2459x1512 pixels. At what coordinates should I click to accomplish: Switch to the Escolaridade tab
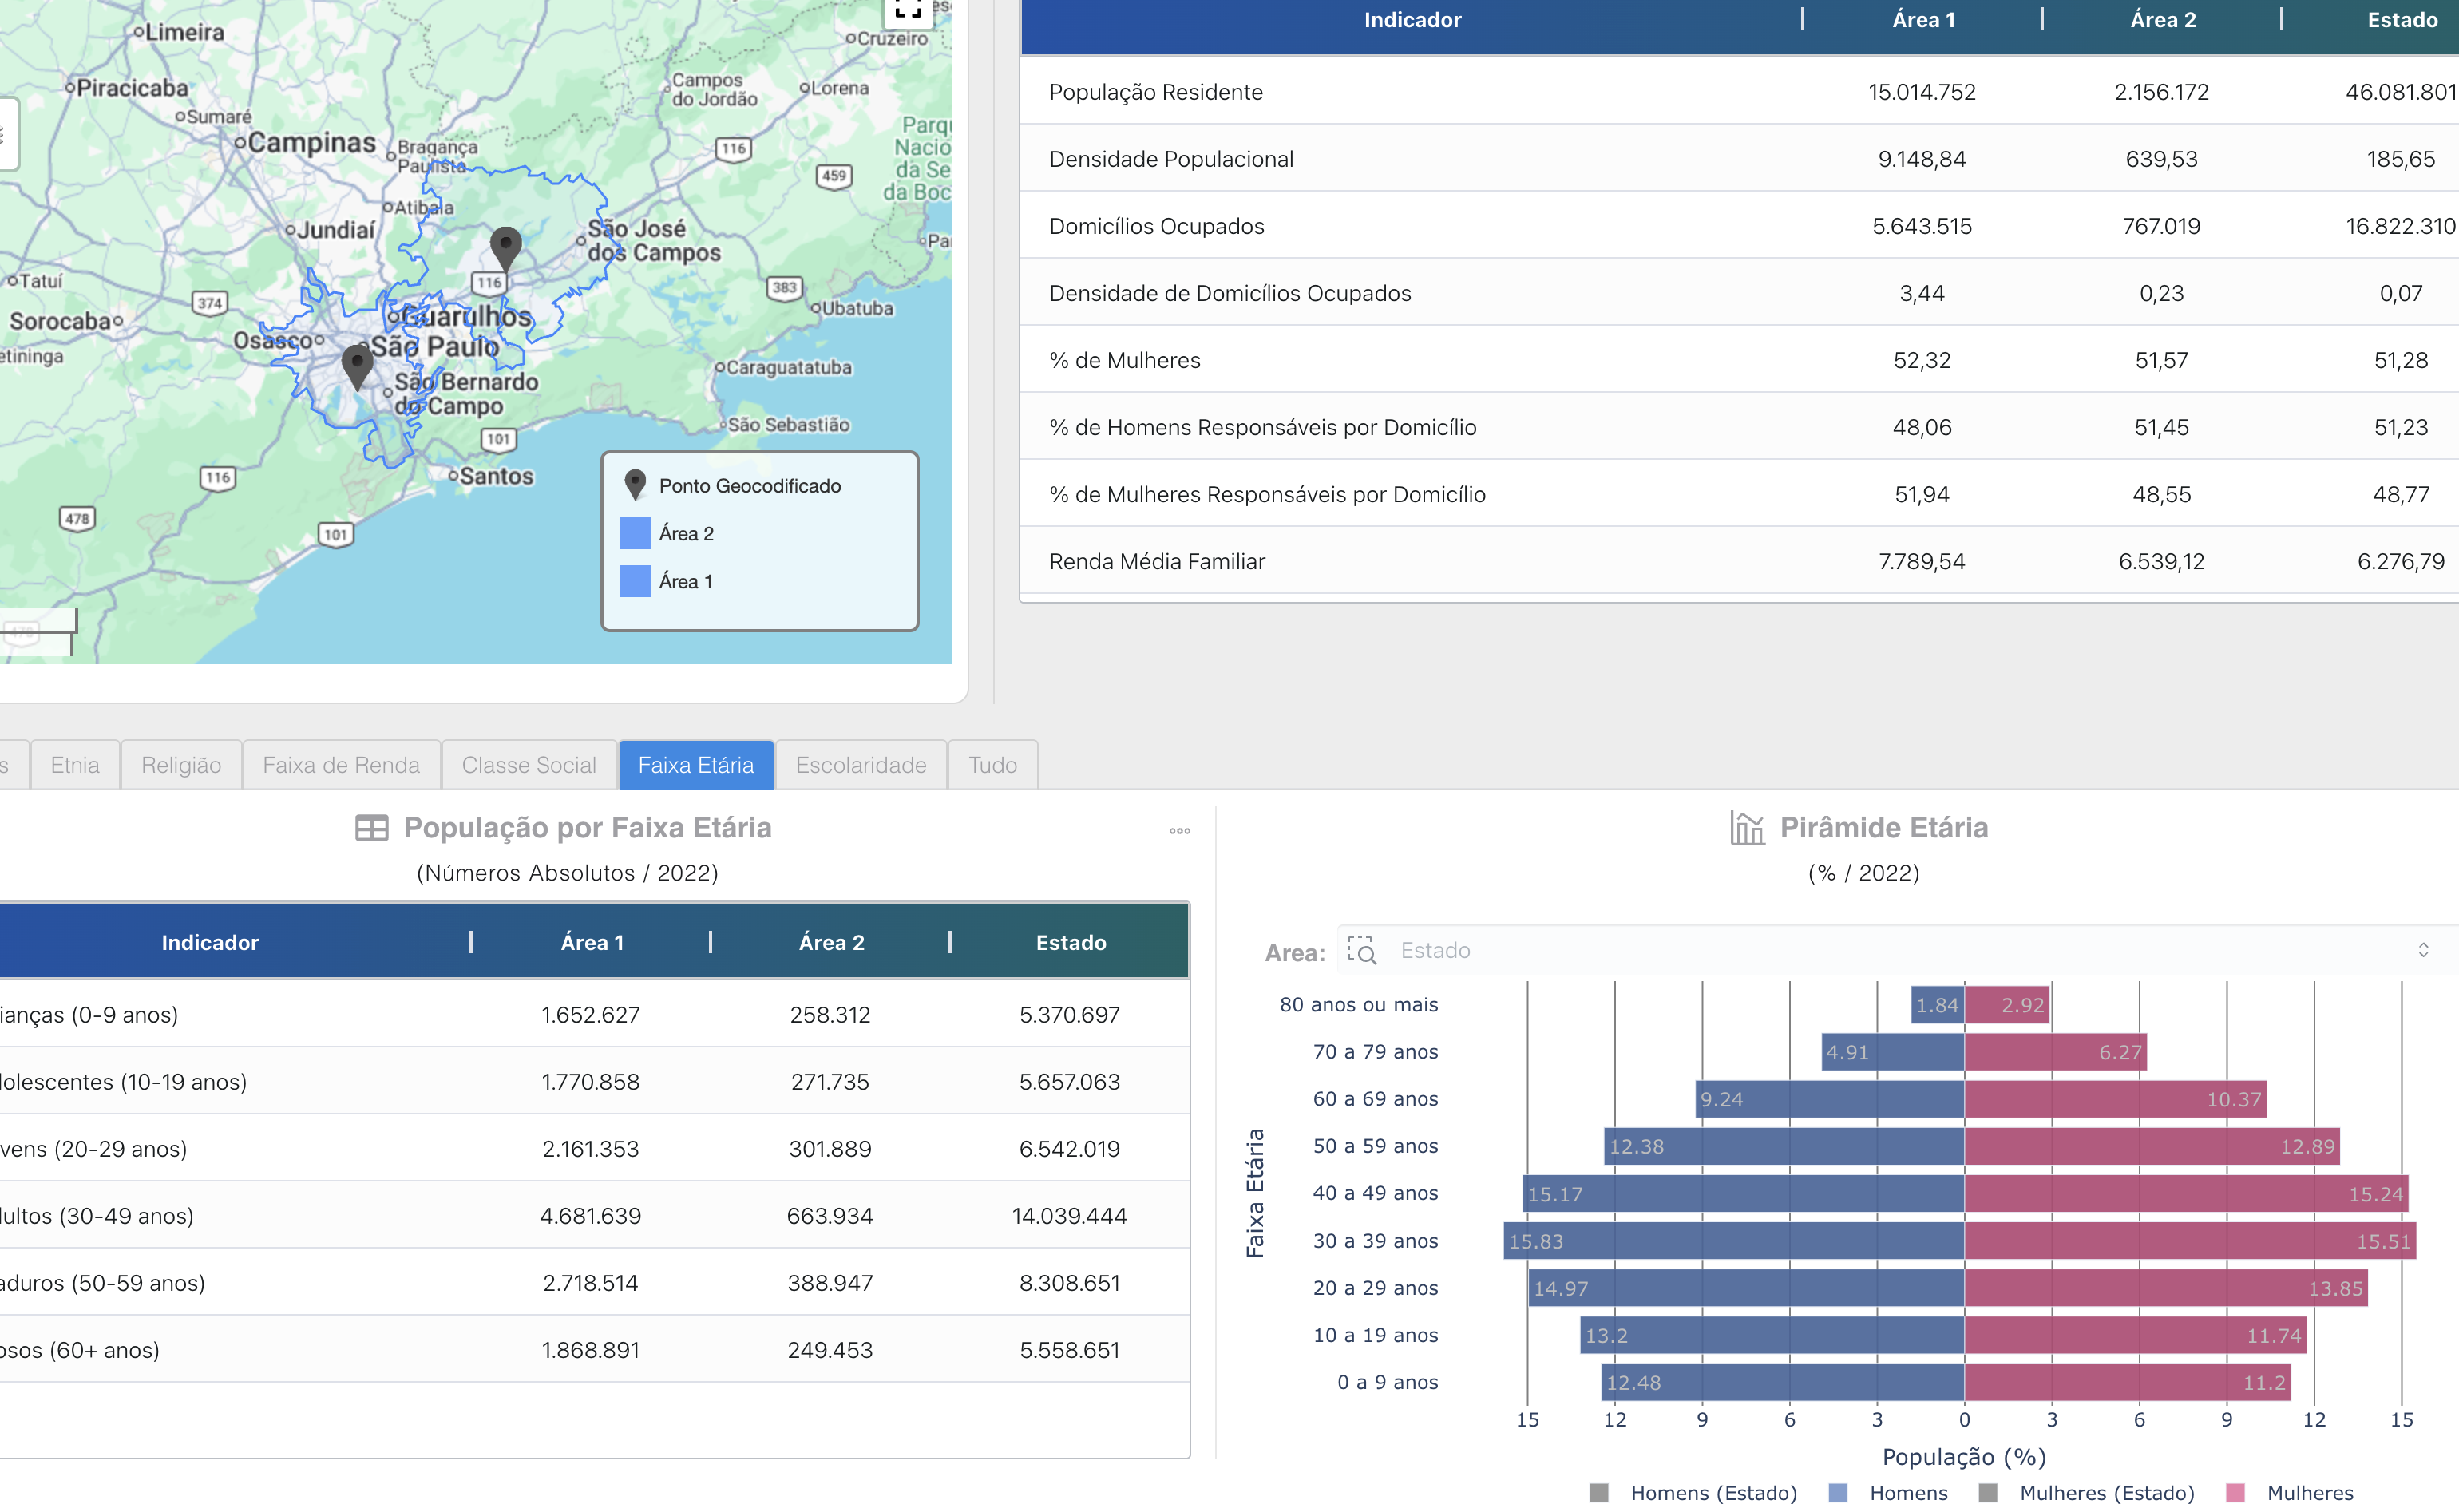861,765
